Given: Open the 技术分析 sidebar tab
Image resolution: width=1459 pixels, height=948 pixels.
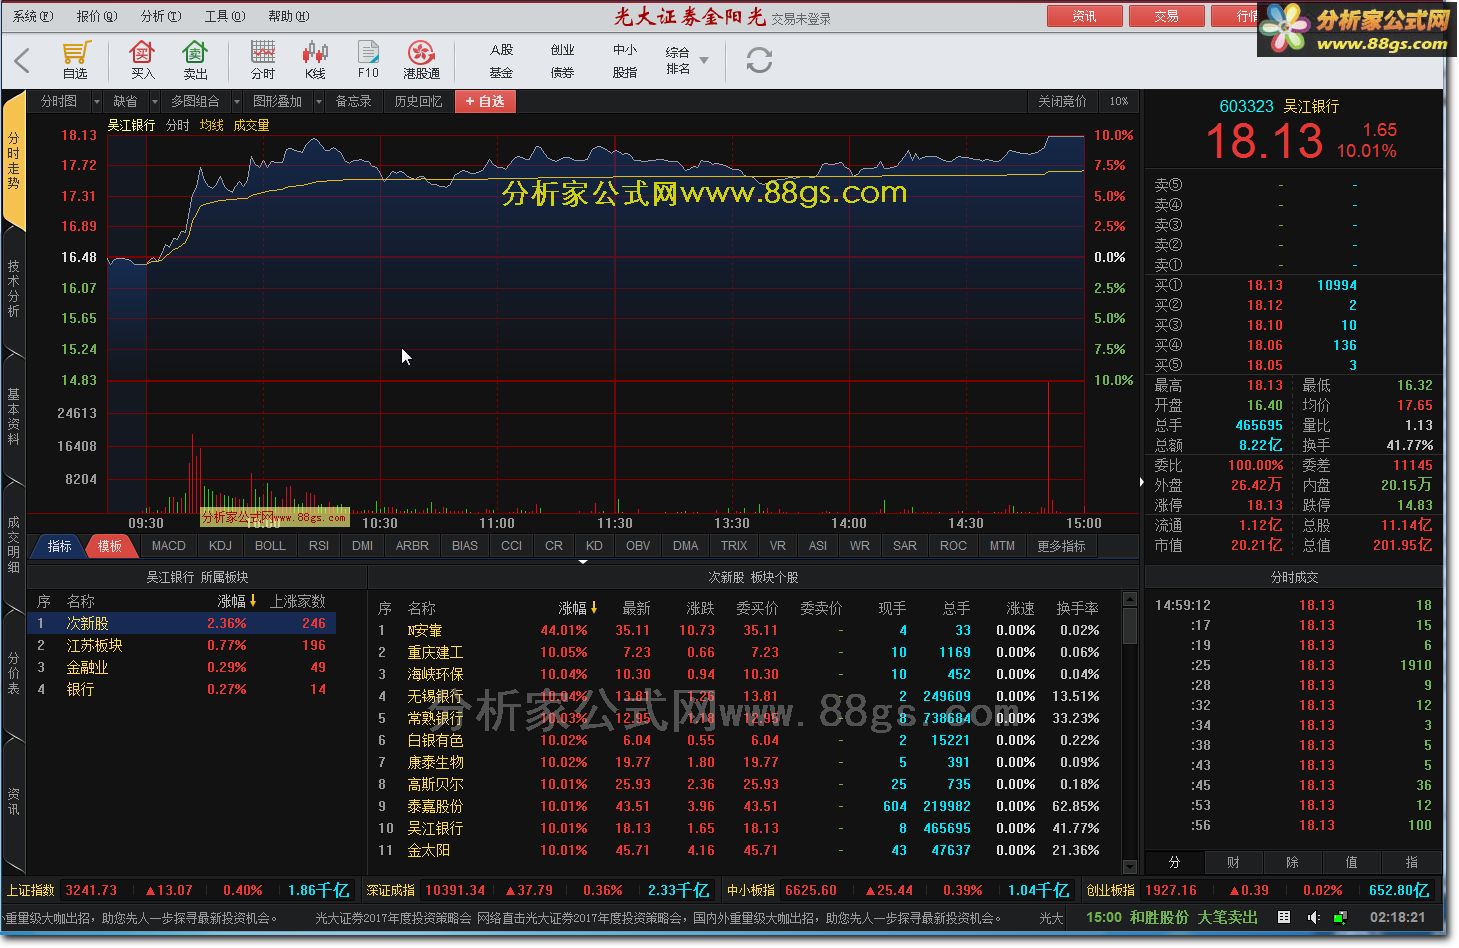Looking at the screenshot, I should click(x=14, y=289).
